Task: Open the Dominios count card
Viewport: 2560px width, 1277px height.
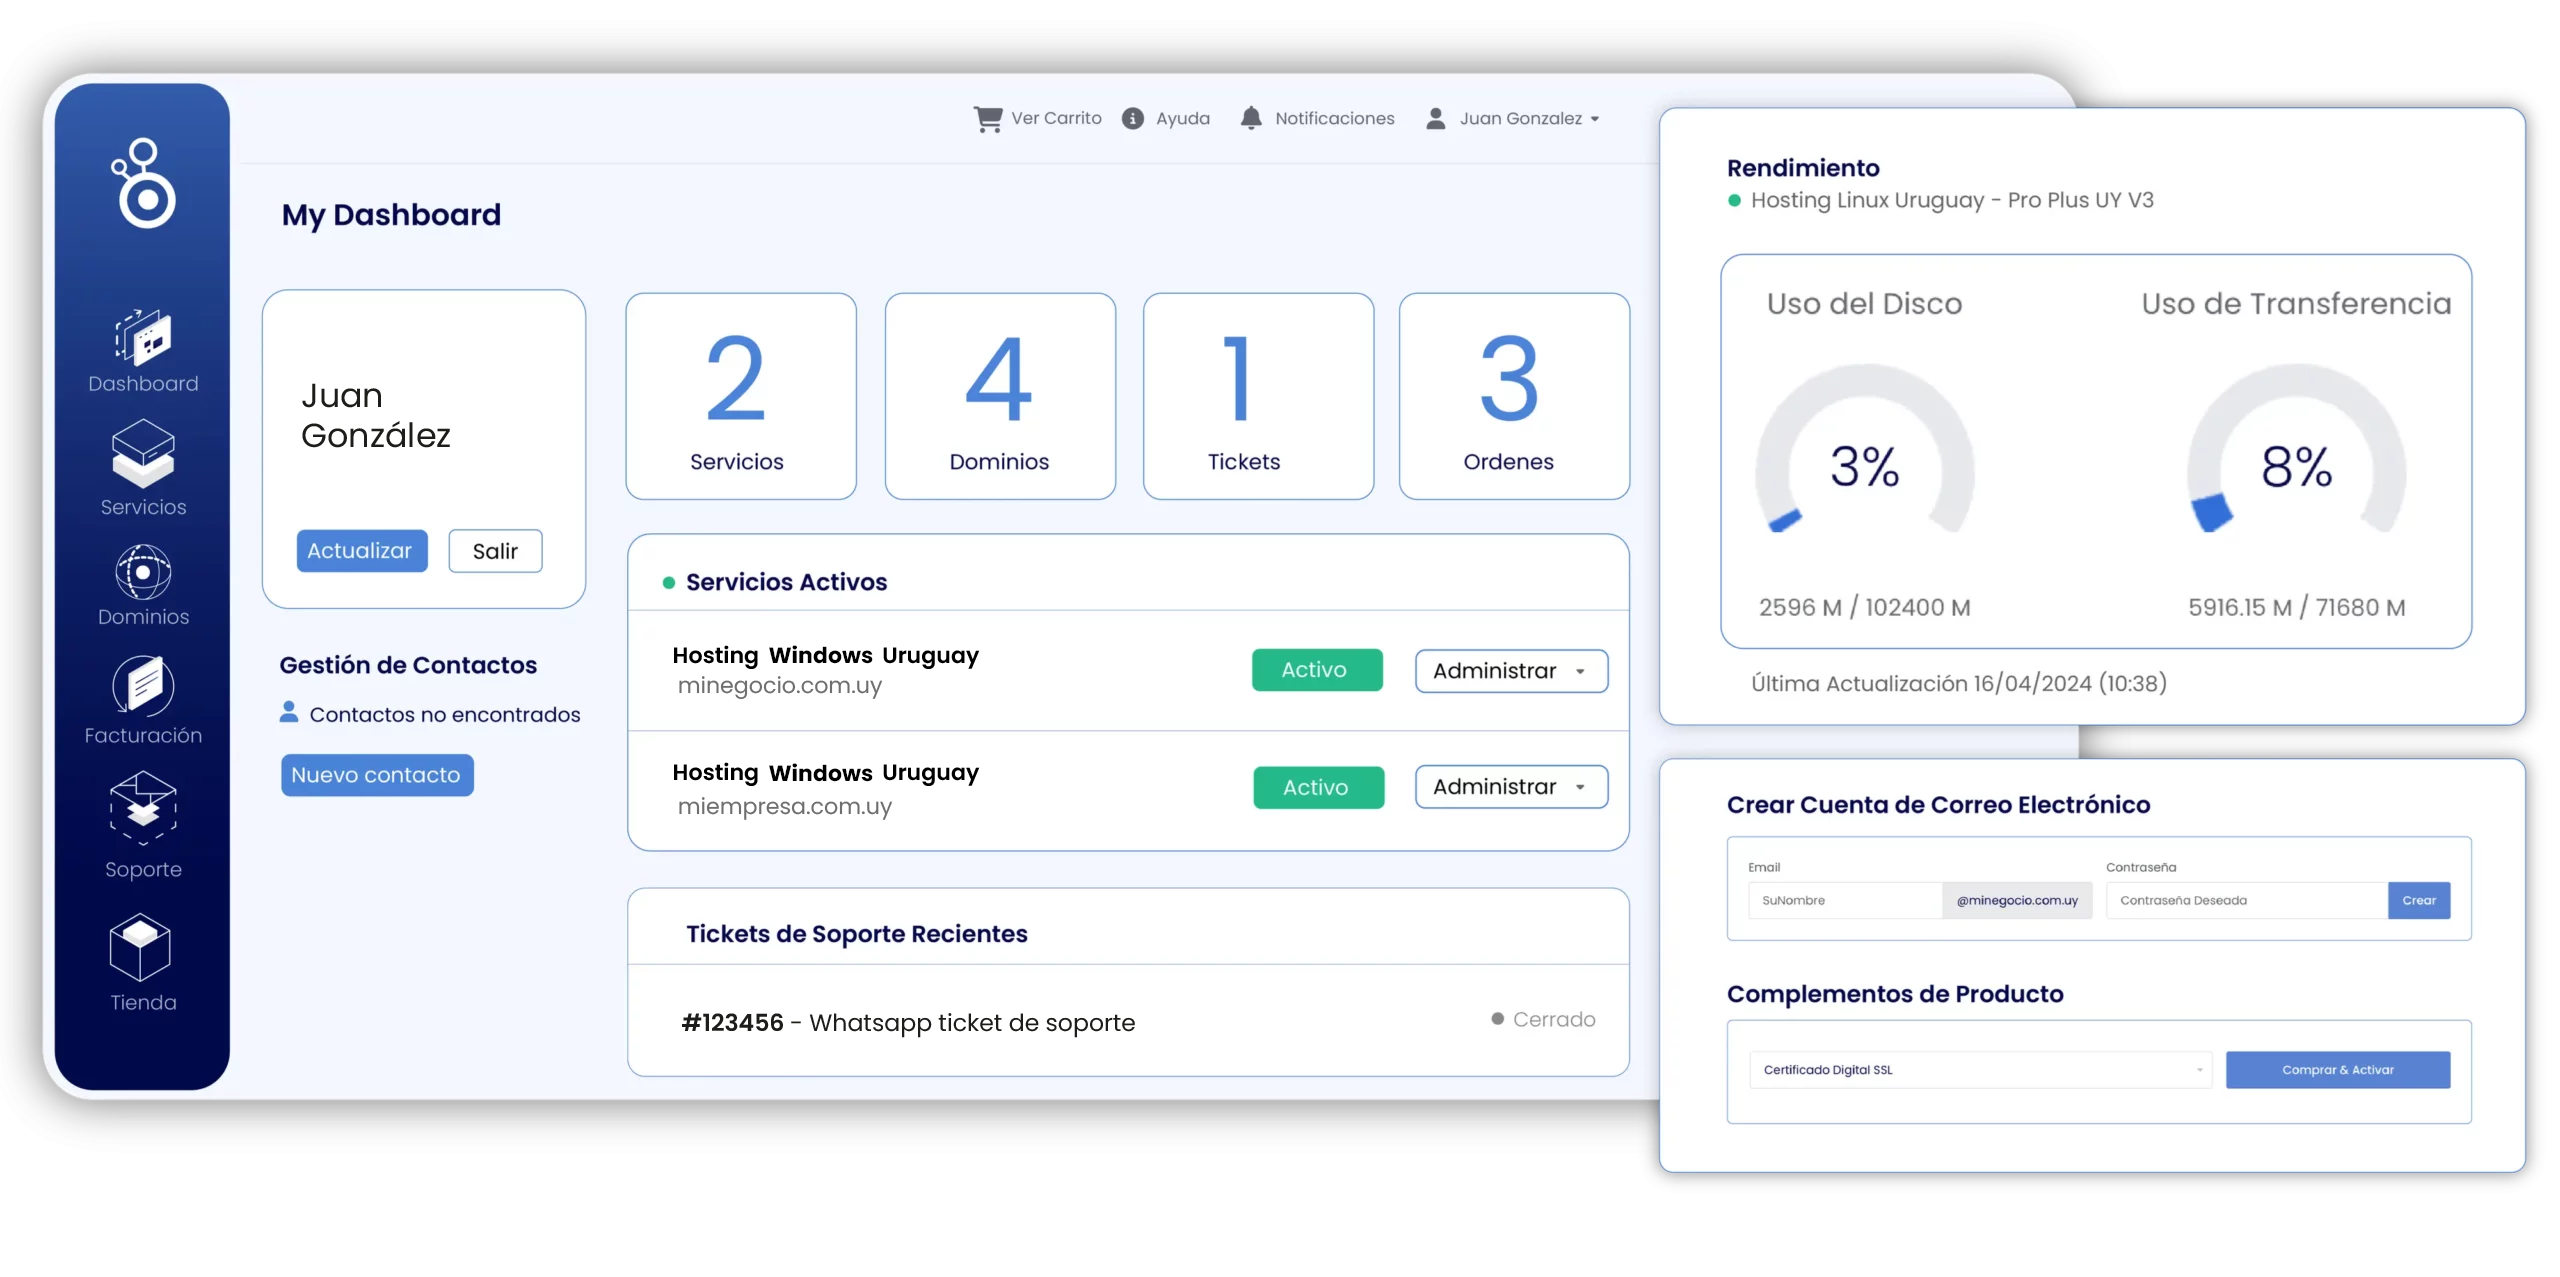Action: pyautogui.click(x=999, y=396)
